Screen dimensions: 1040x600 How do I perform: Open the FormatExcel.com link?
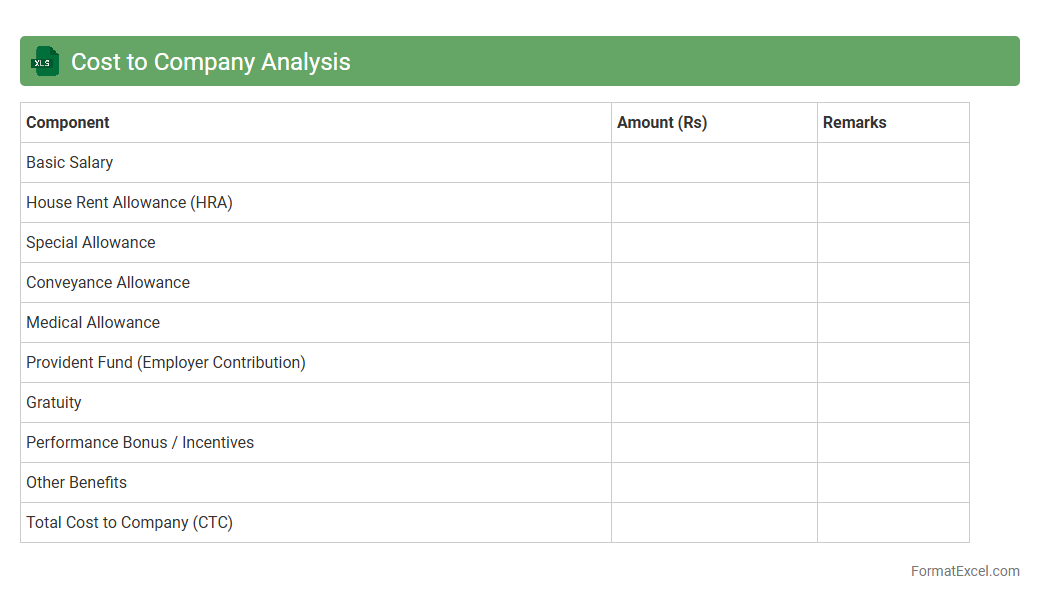coord(964,571)
